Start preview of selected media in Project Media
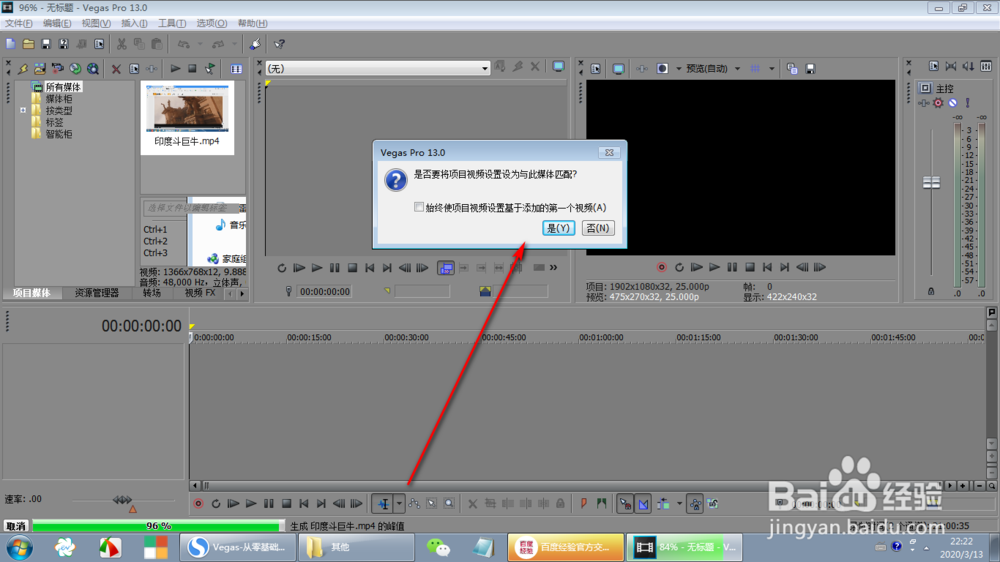 click(175, 68)
